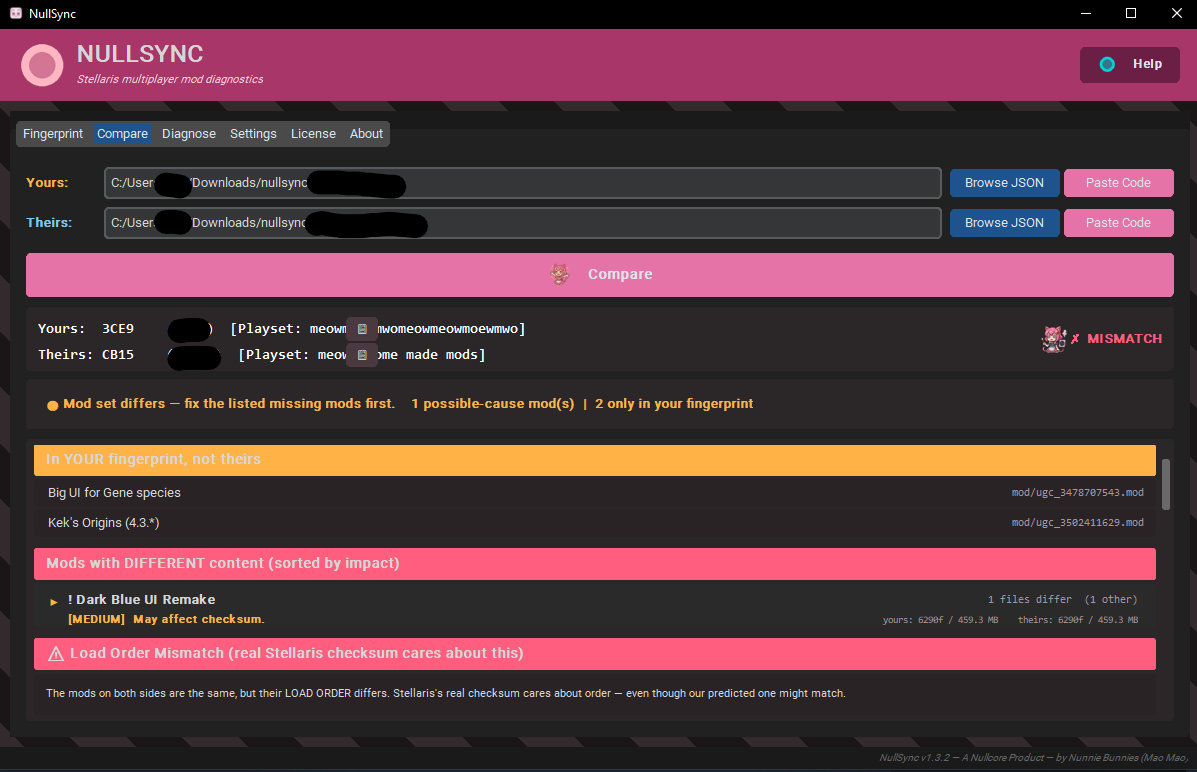Maximize the NullSync window
Screen dimensions: 1197x772
coord(1131,14)
